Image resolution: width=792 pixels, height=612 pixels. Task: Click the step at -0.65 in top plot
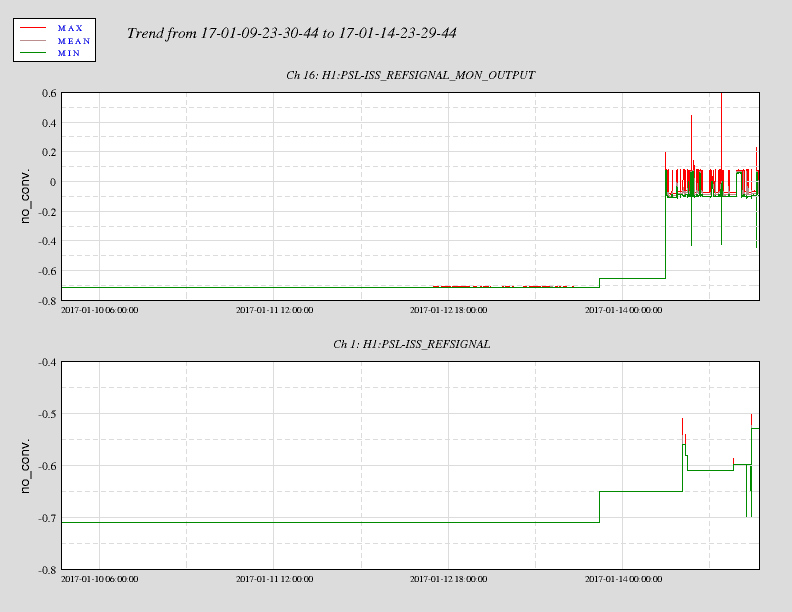tap(632, 278)
